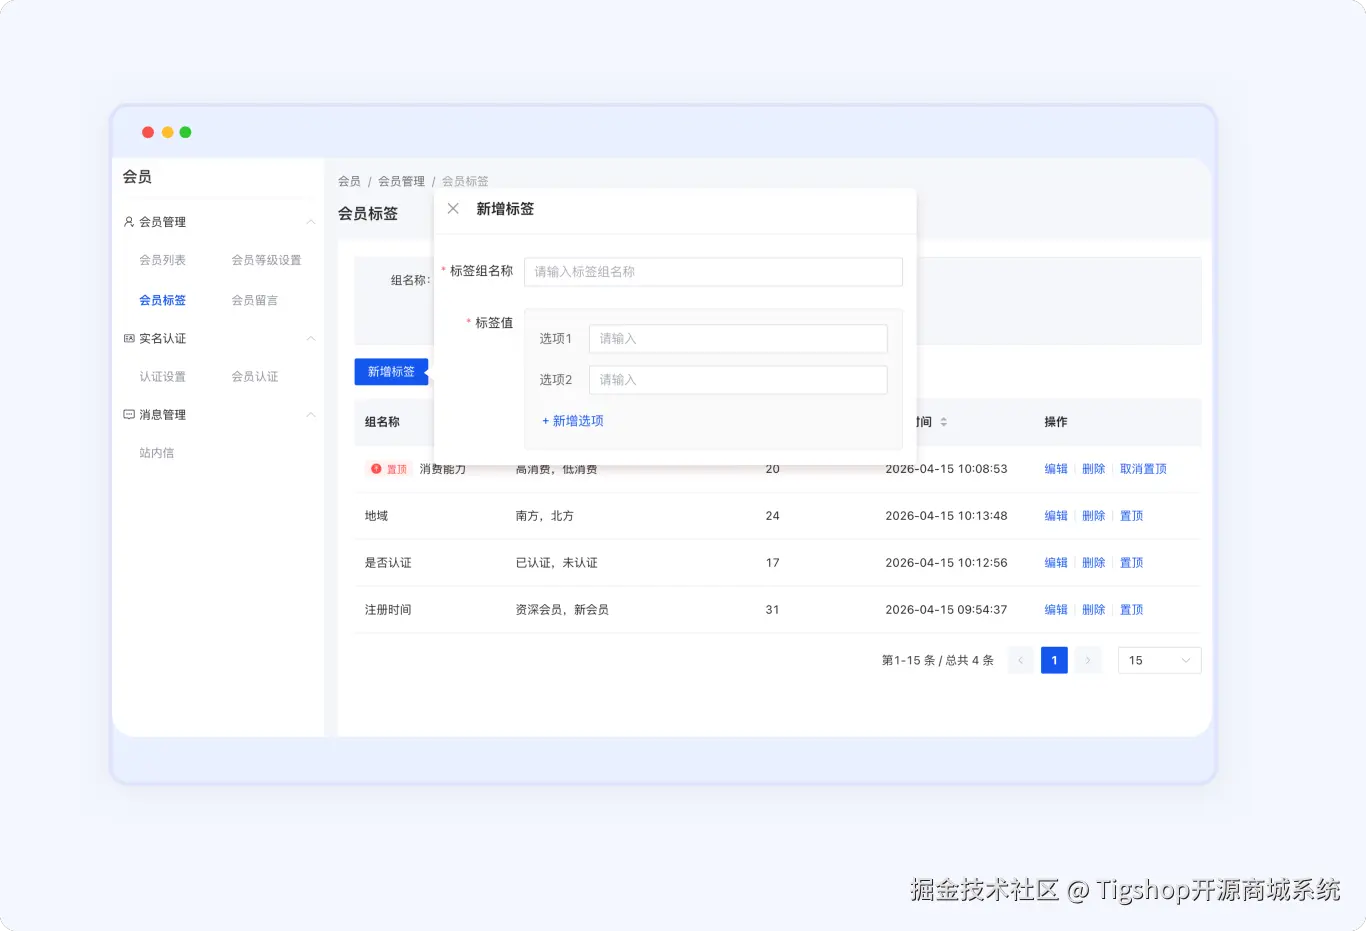This screenshot has height=931, width=1366.
Task: Focus the 标签组名称 input field
Action: point(713,272)
